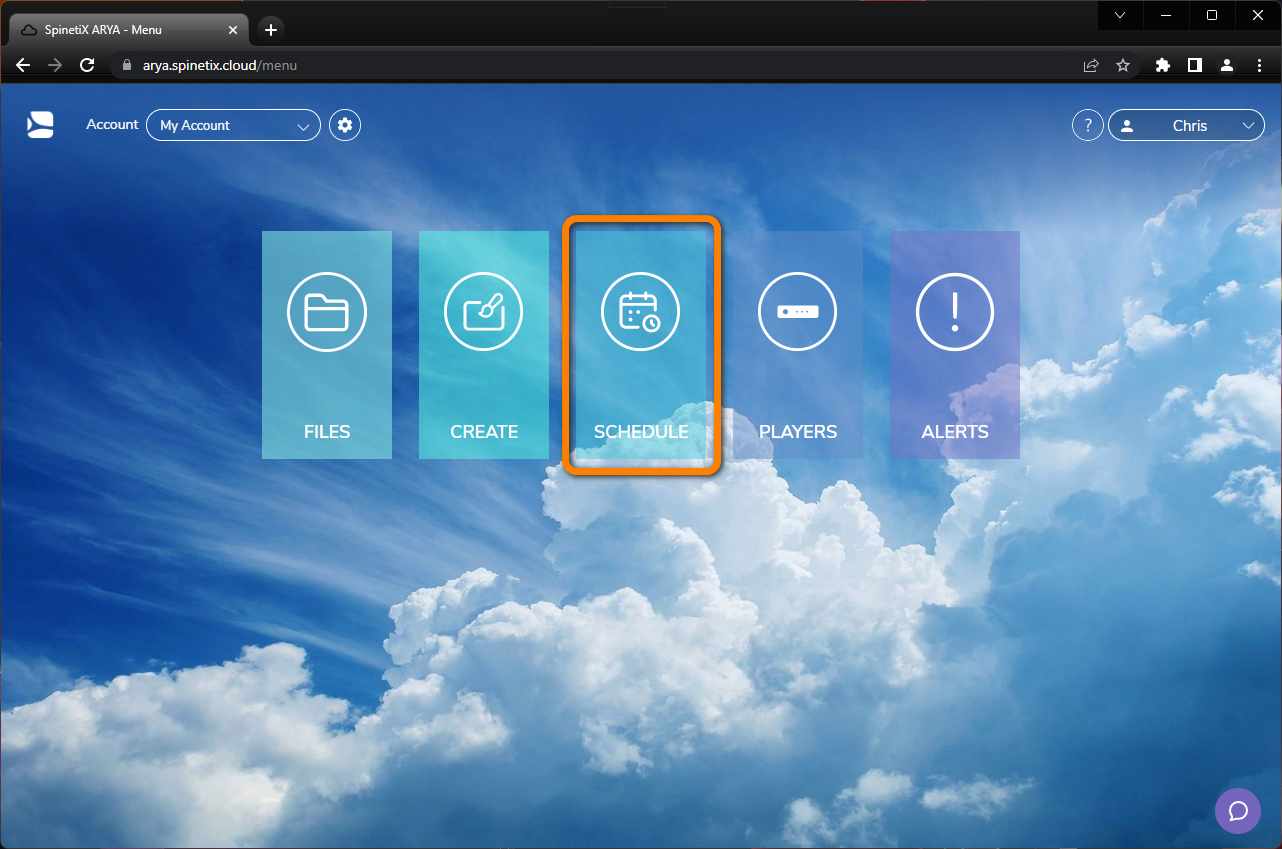Click the PLAYERS device icon
The width and height of the screenshot is (1282, 849).
point(797,311)
